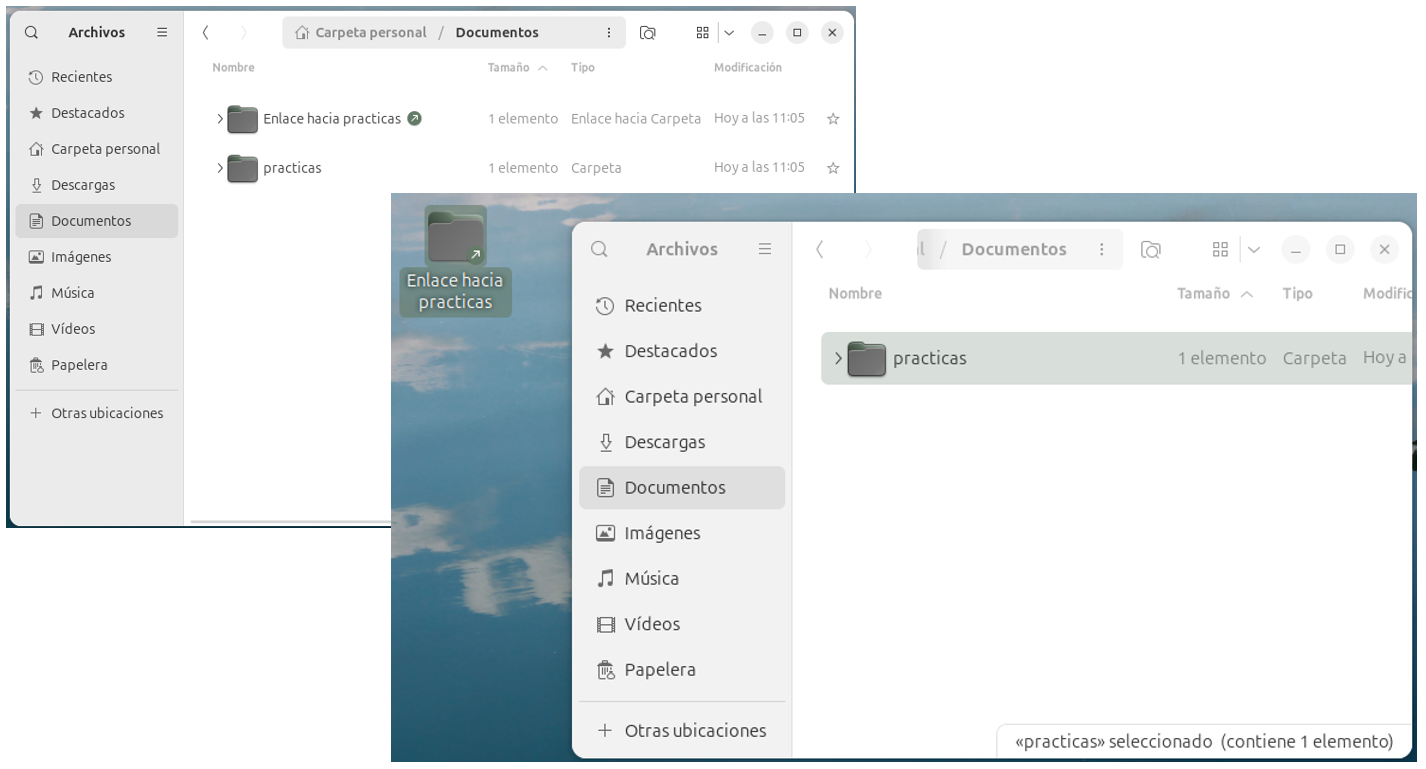Toggle grid view in the front window

coord(1220,250)
